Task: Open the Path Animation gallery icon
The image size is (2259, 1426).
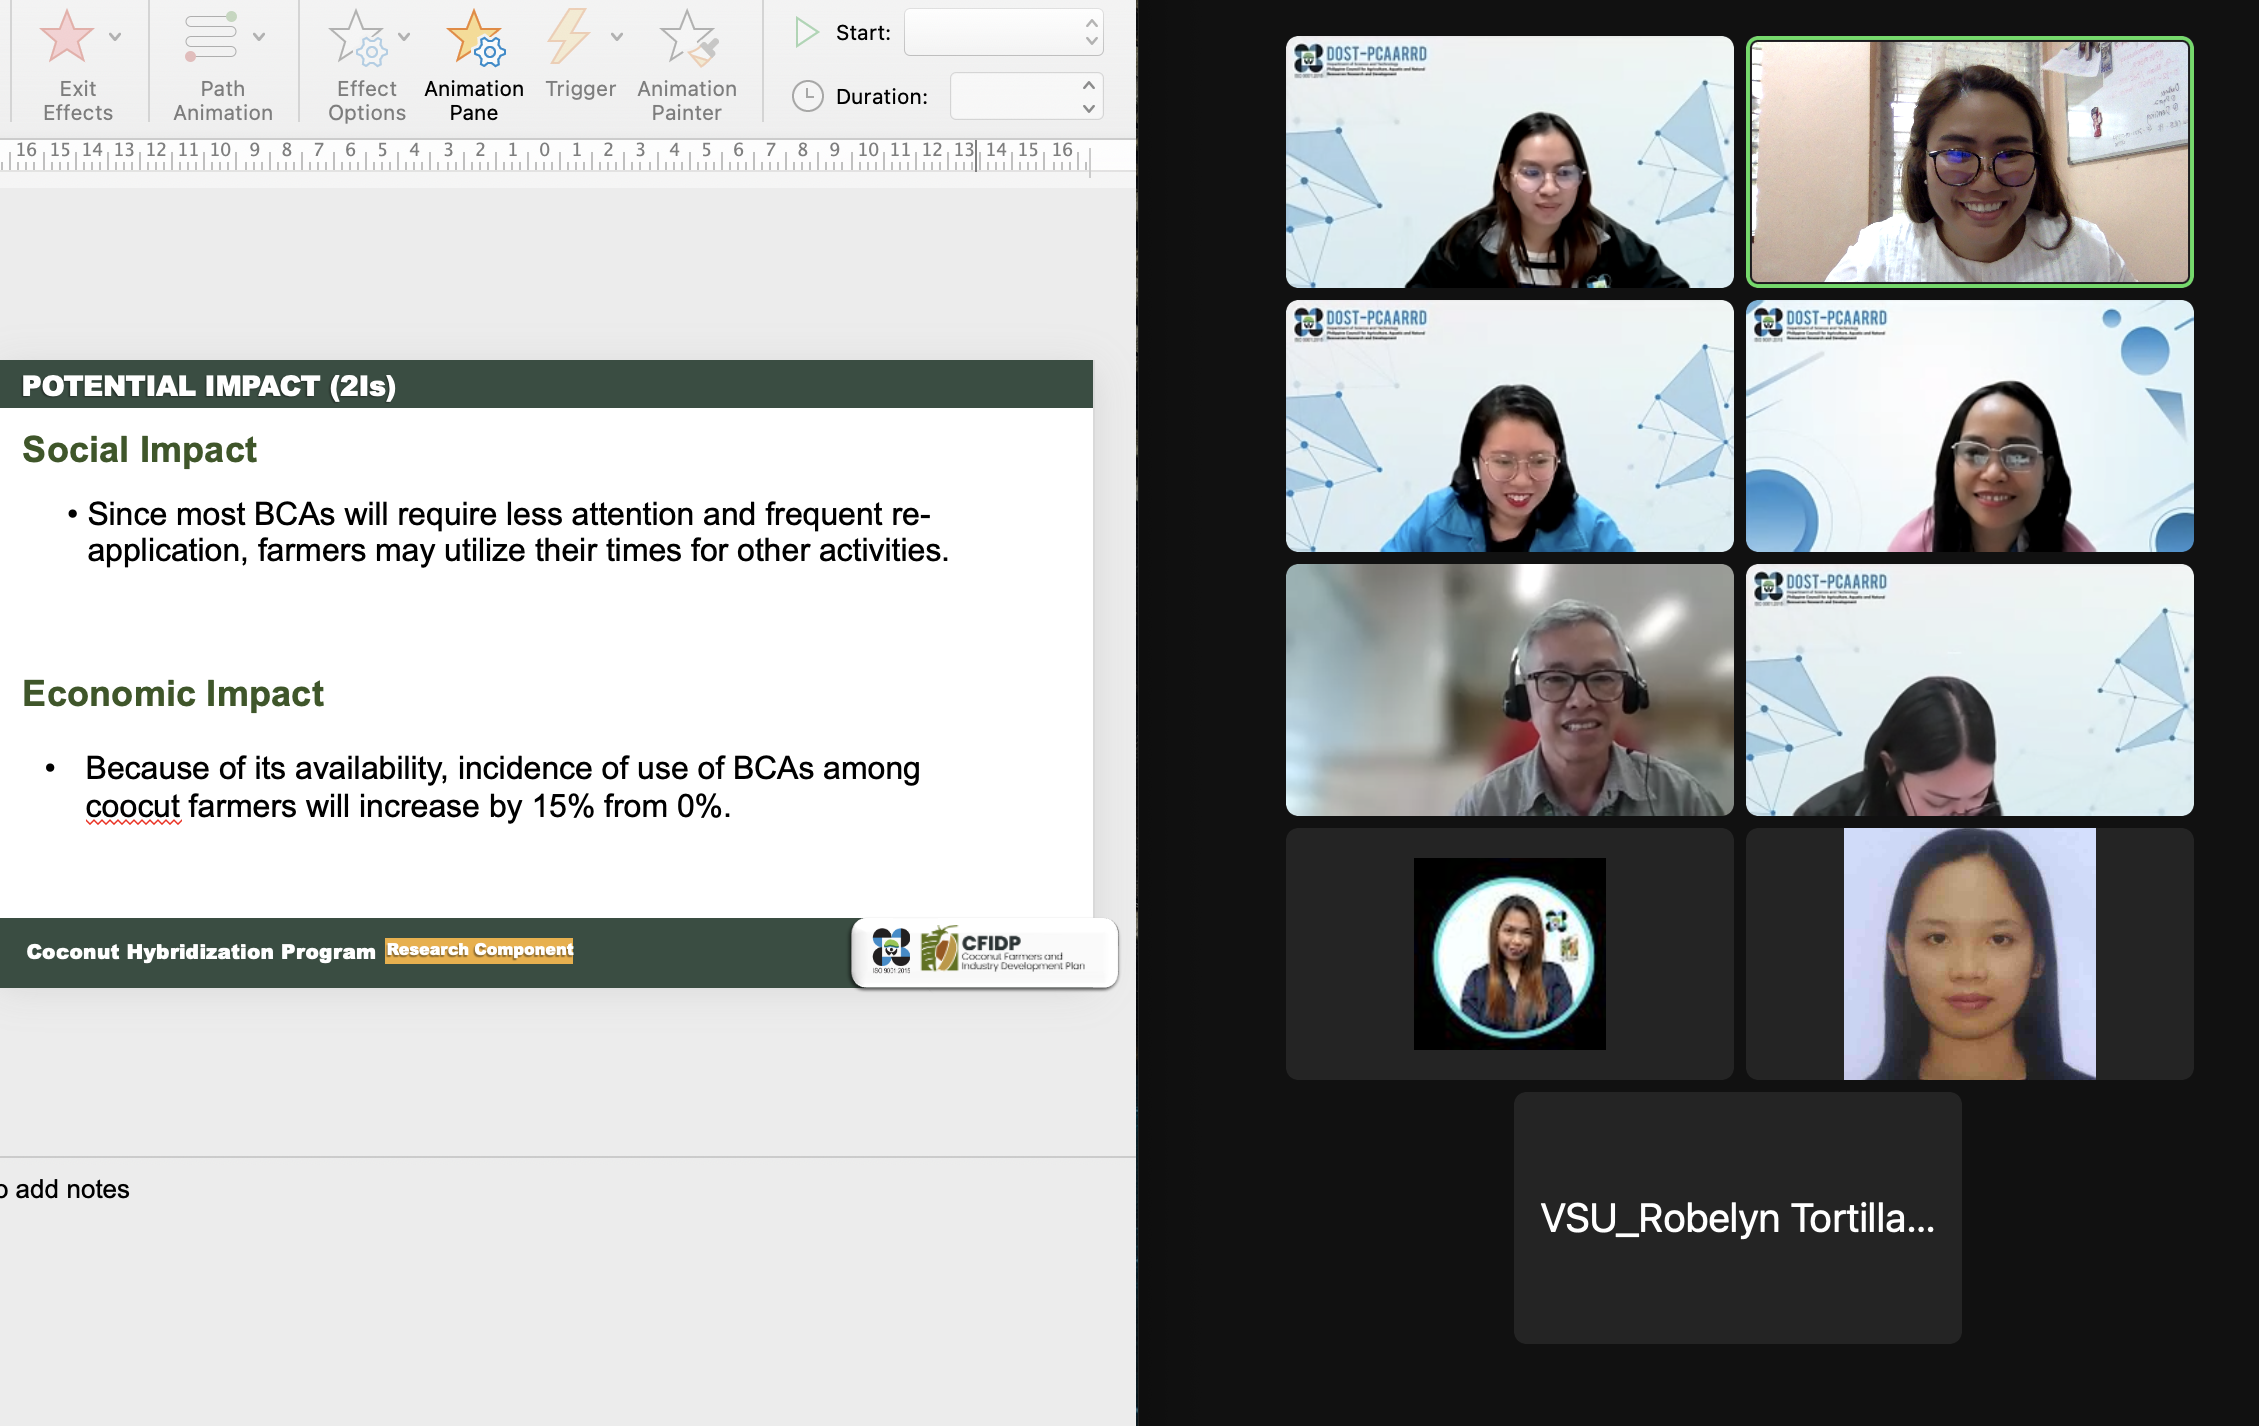Action: coord(210,36)
